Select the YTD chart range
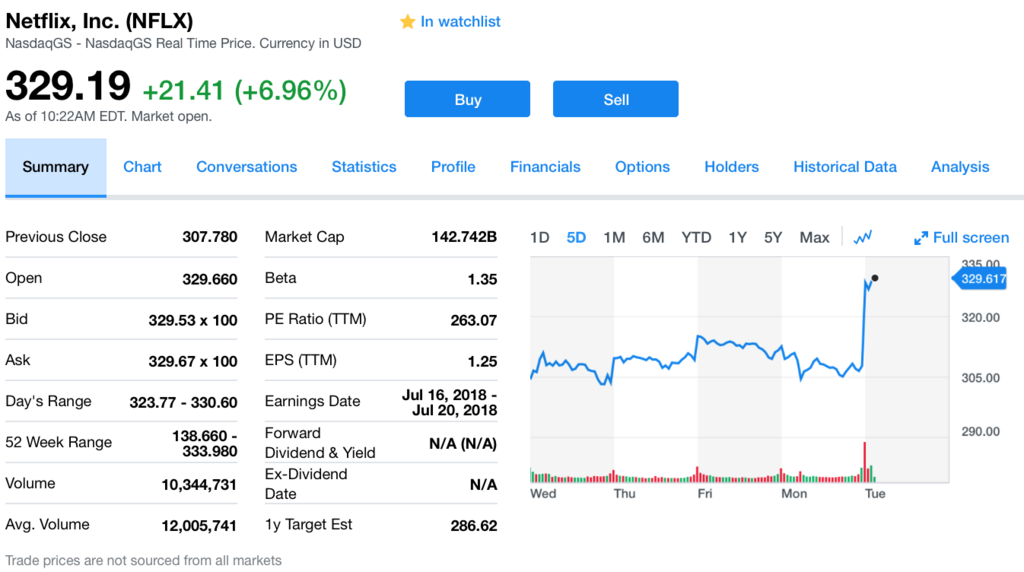This screenshot has width=1024, height=572. click(x=696, y=238)
